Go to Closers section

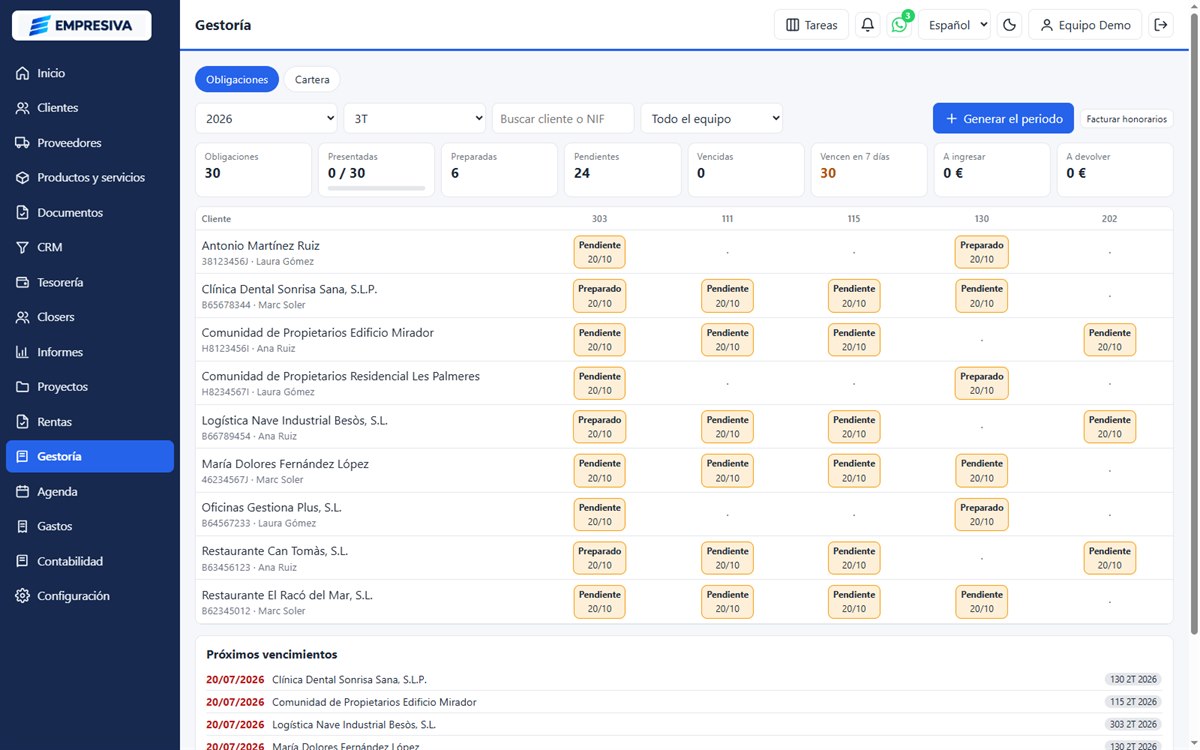90,317
